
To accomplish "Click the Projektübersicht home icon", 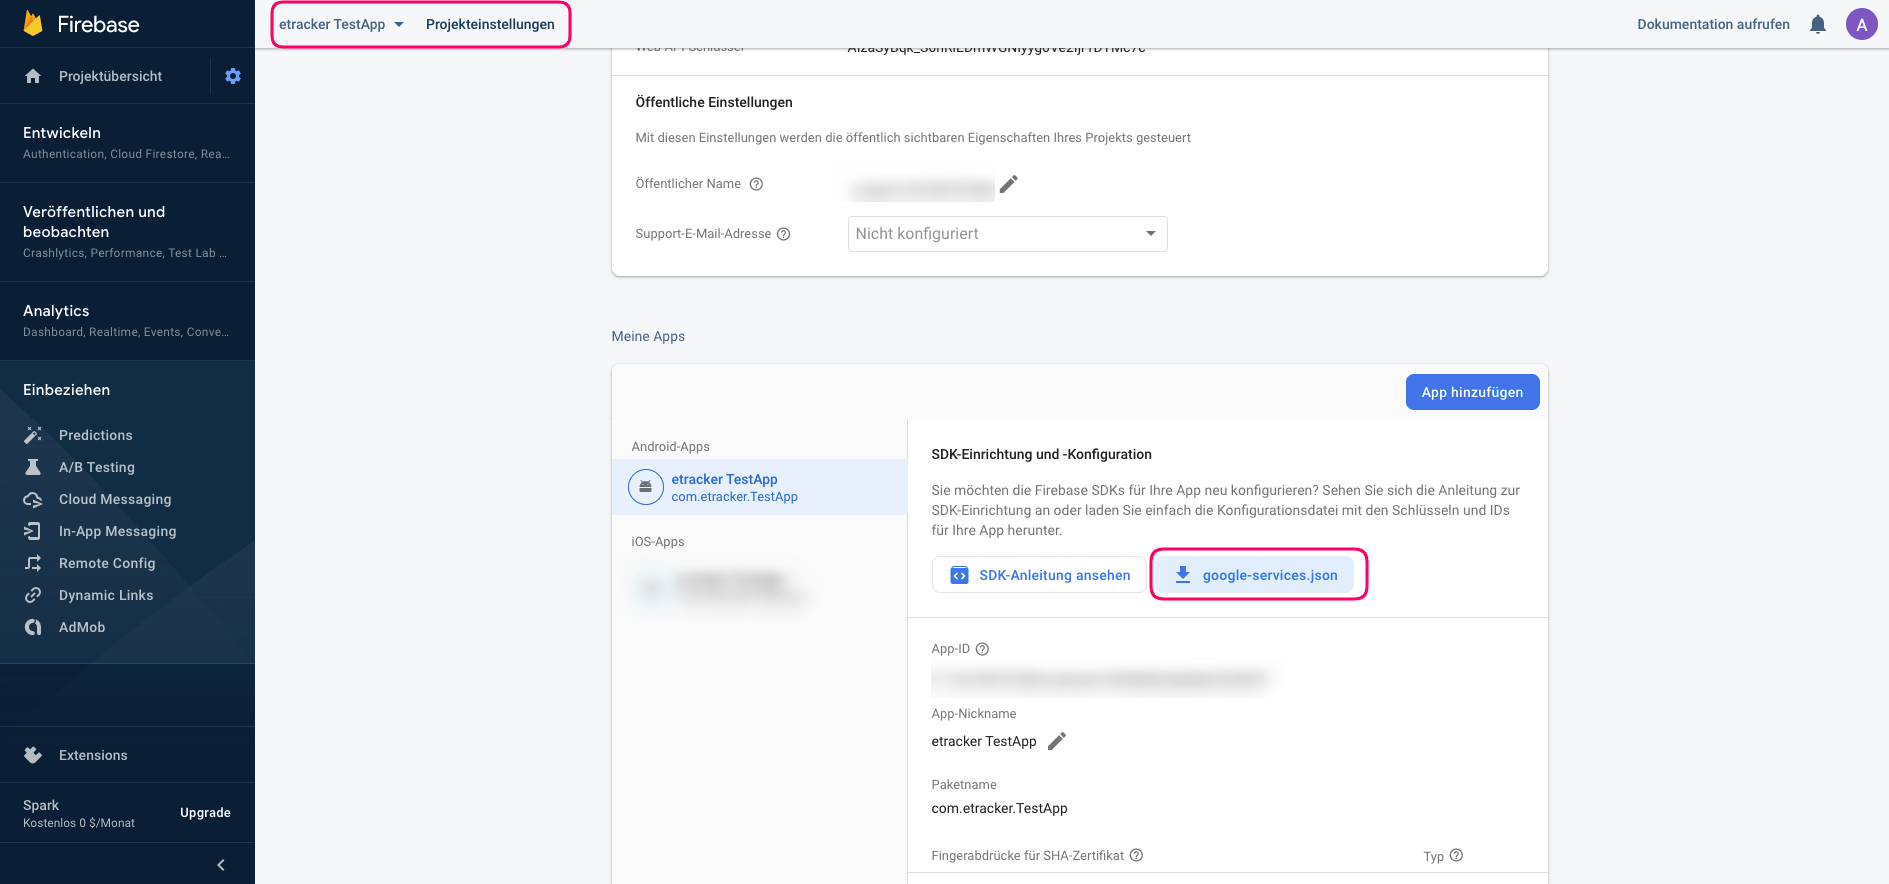I will [33, 76].
